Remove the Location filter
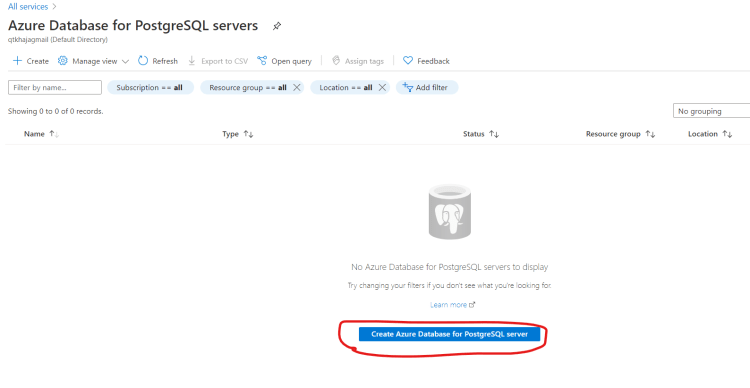The width and height of the screenshot is (750, 388). point(382,88)
